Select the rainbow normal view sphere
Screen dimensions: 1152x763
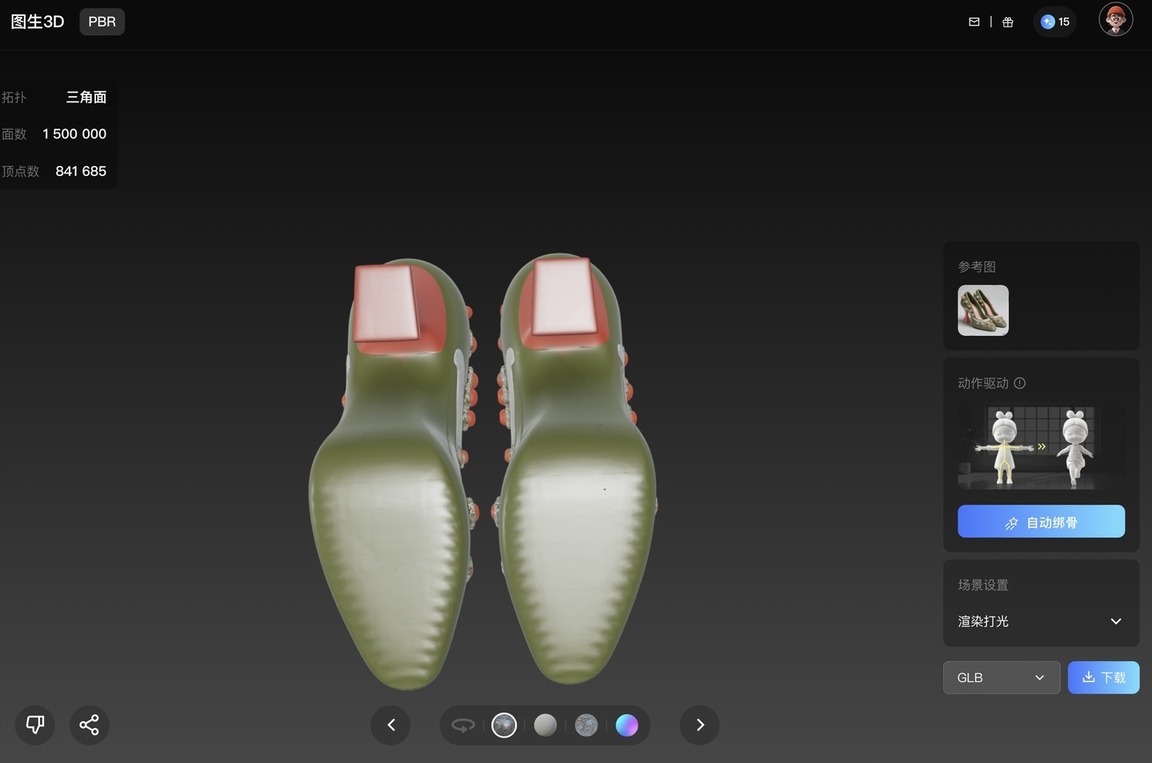click(627, 726)
